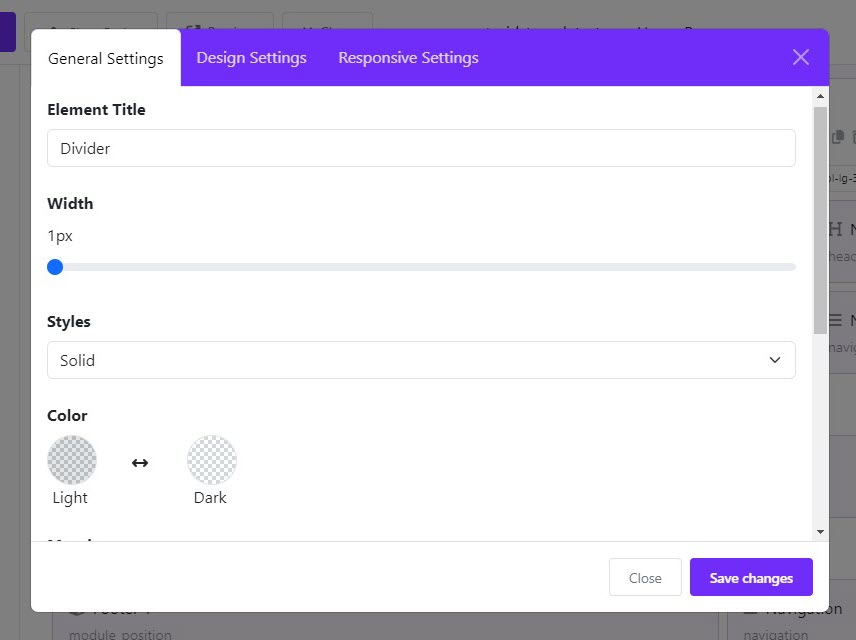The image size is (856, 640).
Task: Switch to the General Settings tab
Action: (x=106, y=58)
